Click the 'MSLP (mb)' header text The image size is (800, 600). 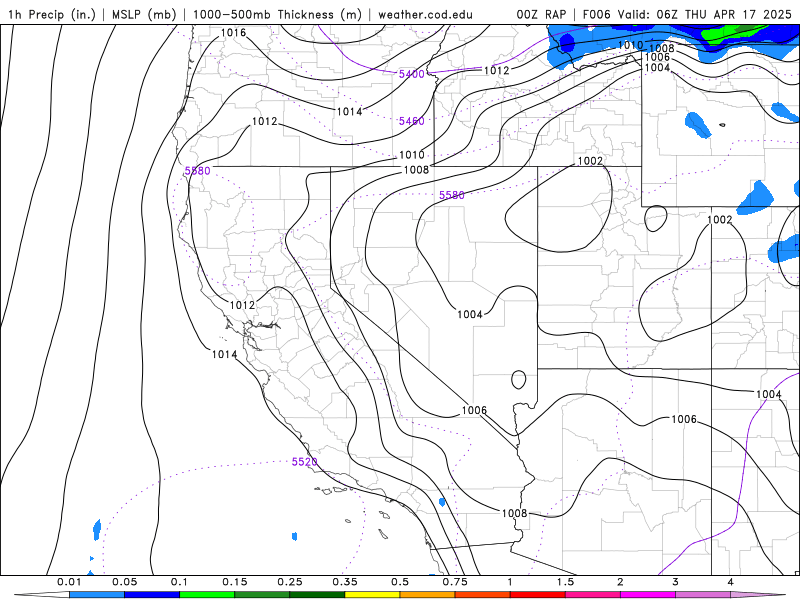[144, 14]
